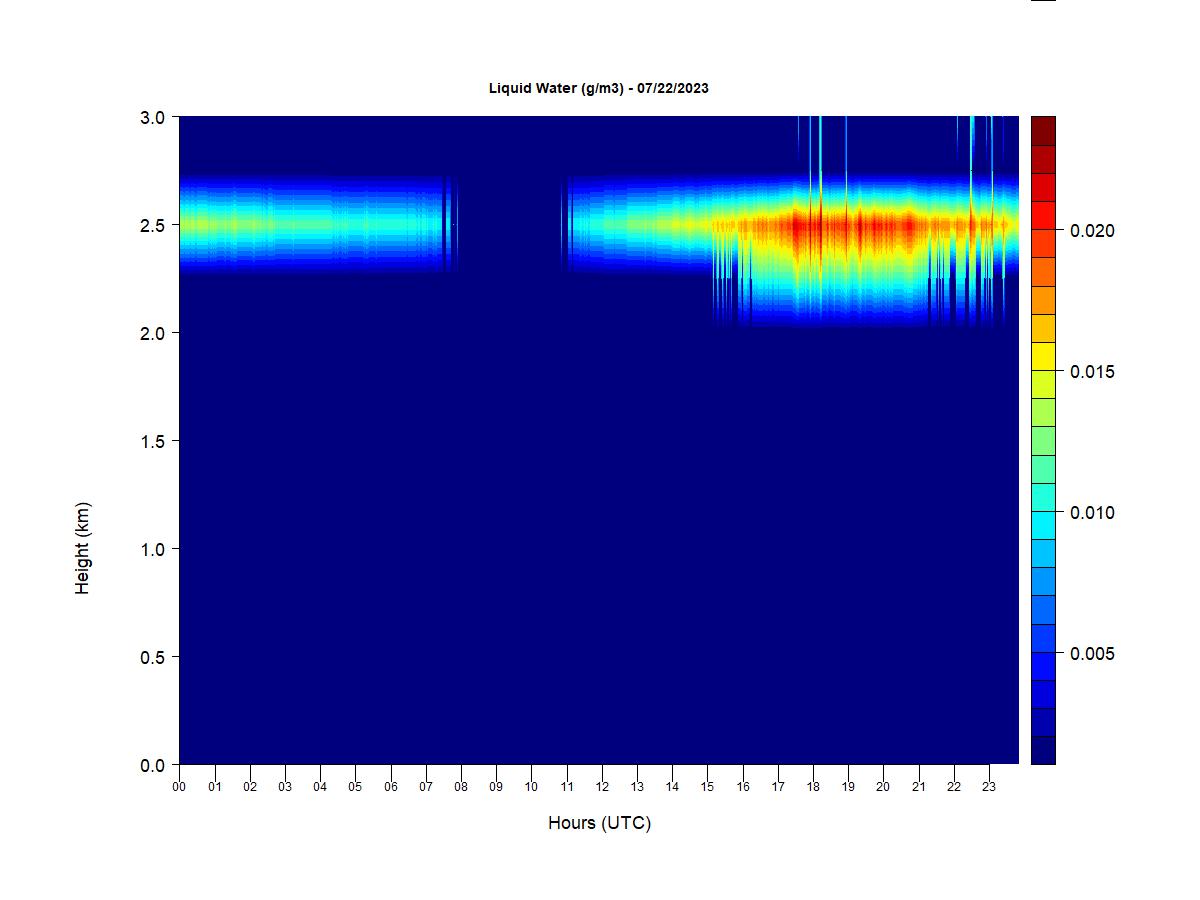Click hour tick label 16

pos(742,787)
